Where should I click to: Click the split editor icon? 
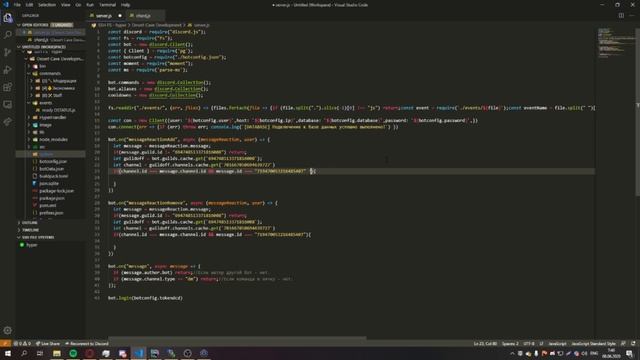621,16
